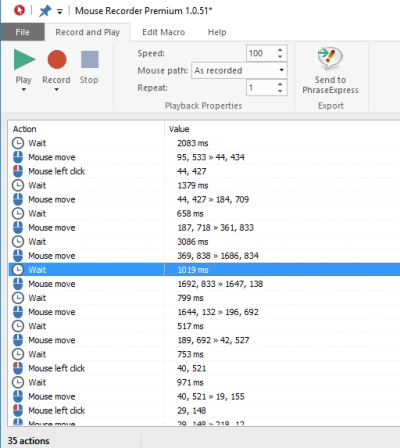Select clock icon of Wait 971 ms row
This screenshot has height=448, width=400.
(18, 382)
